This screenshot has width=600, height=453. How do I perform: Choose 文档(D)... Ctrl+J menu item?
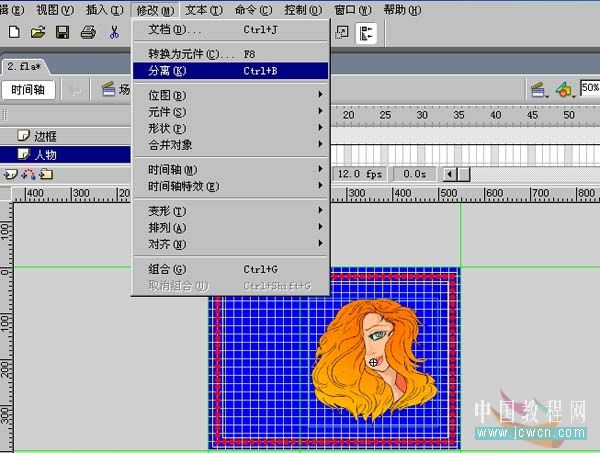pos(230,29)
